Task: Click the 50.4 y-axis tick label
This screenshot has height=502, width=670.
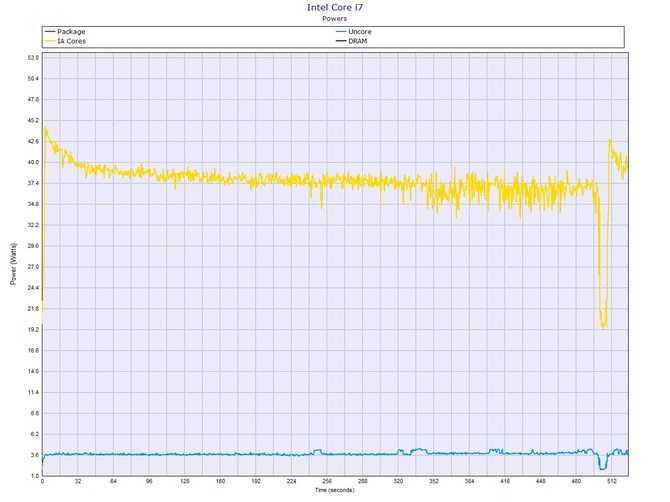Action: (33, 79)
